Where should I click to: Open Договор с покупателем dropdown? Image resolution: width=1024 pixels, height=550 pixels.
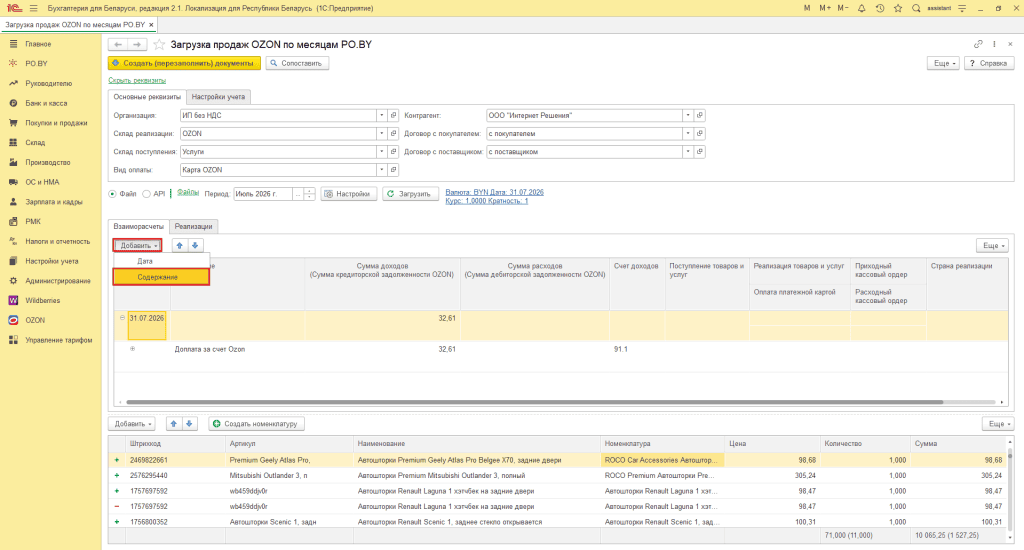click(x=688, y=133)
